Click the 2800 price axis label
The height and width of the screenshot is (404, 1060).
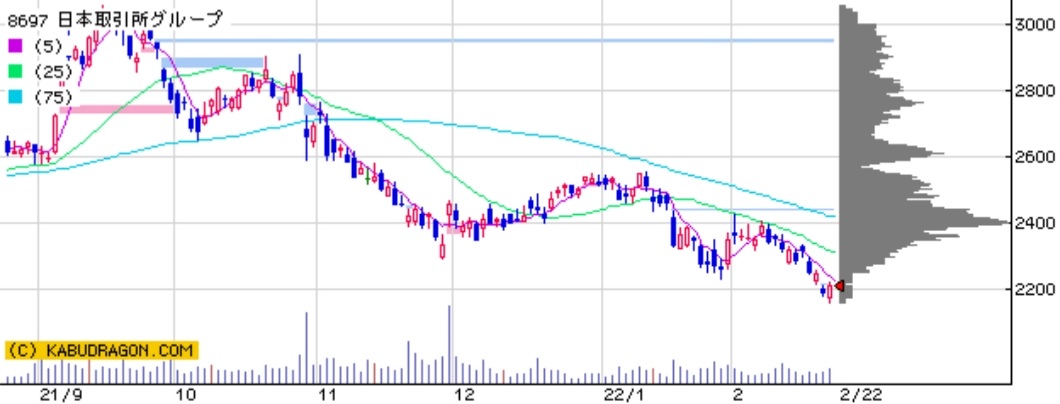tap(1035, 91)
